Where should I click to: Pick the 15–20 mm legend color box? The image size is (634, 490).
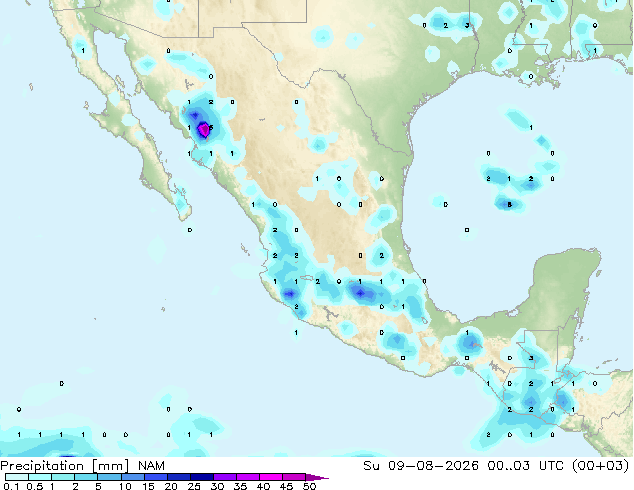point(155,477)
